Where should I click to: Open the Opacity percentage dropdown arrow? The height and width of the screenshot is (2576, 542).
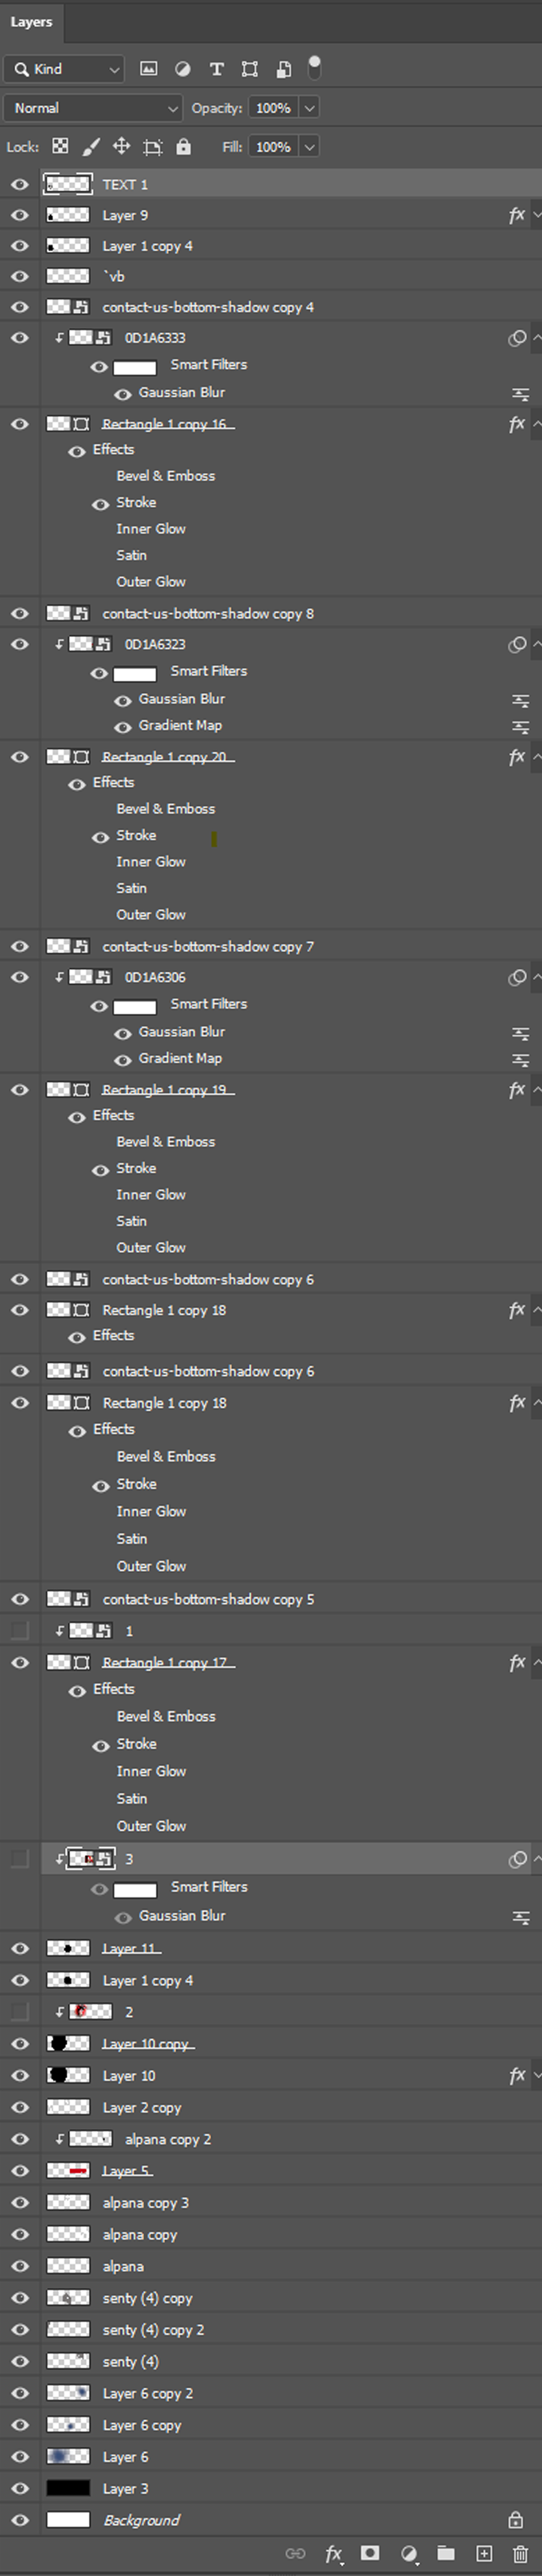(x=310, y=108)
